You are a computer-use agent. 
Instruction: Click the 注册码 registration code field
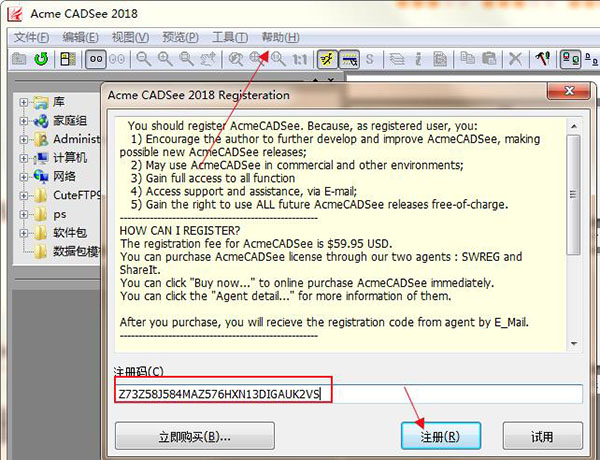tap(349, 394)
